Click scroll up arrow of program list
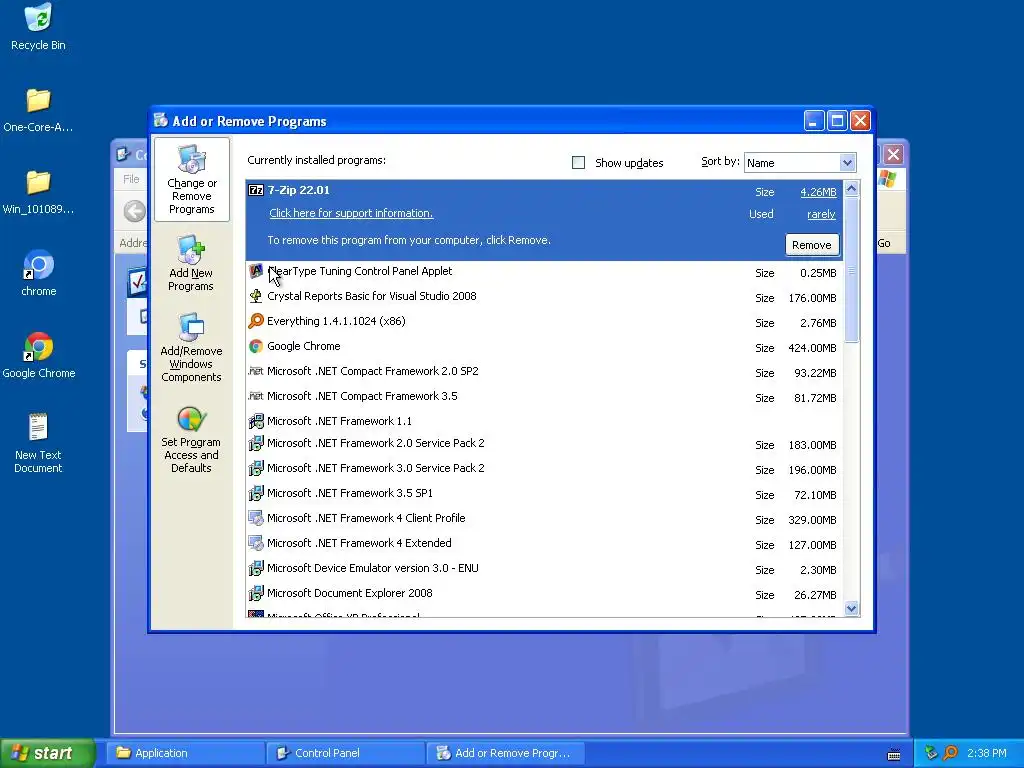 [x=851, y=189]
